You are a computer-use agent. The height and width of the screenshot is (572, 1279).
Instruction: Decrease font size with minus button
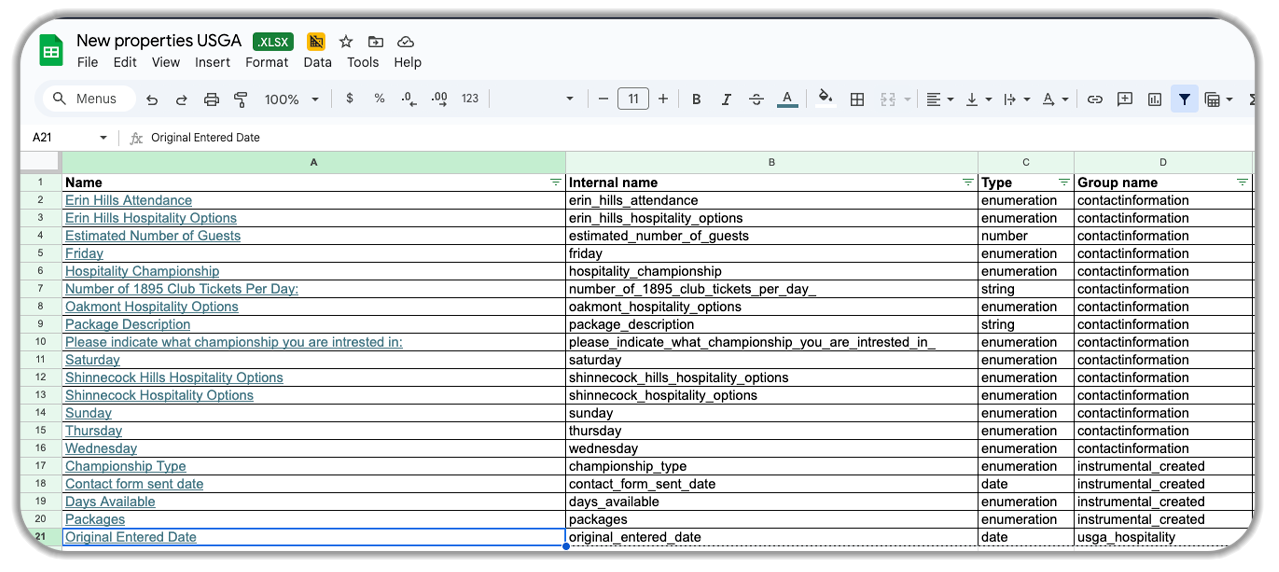tap(603, 99)
